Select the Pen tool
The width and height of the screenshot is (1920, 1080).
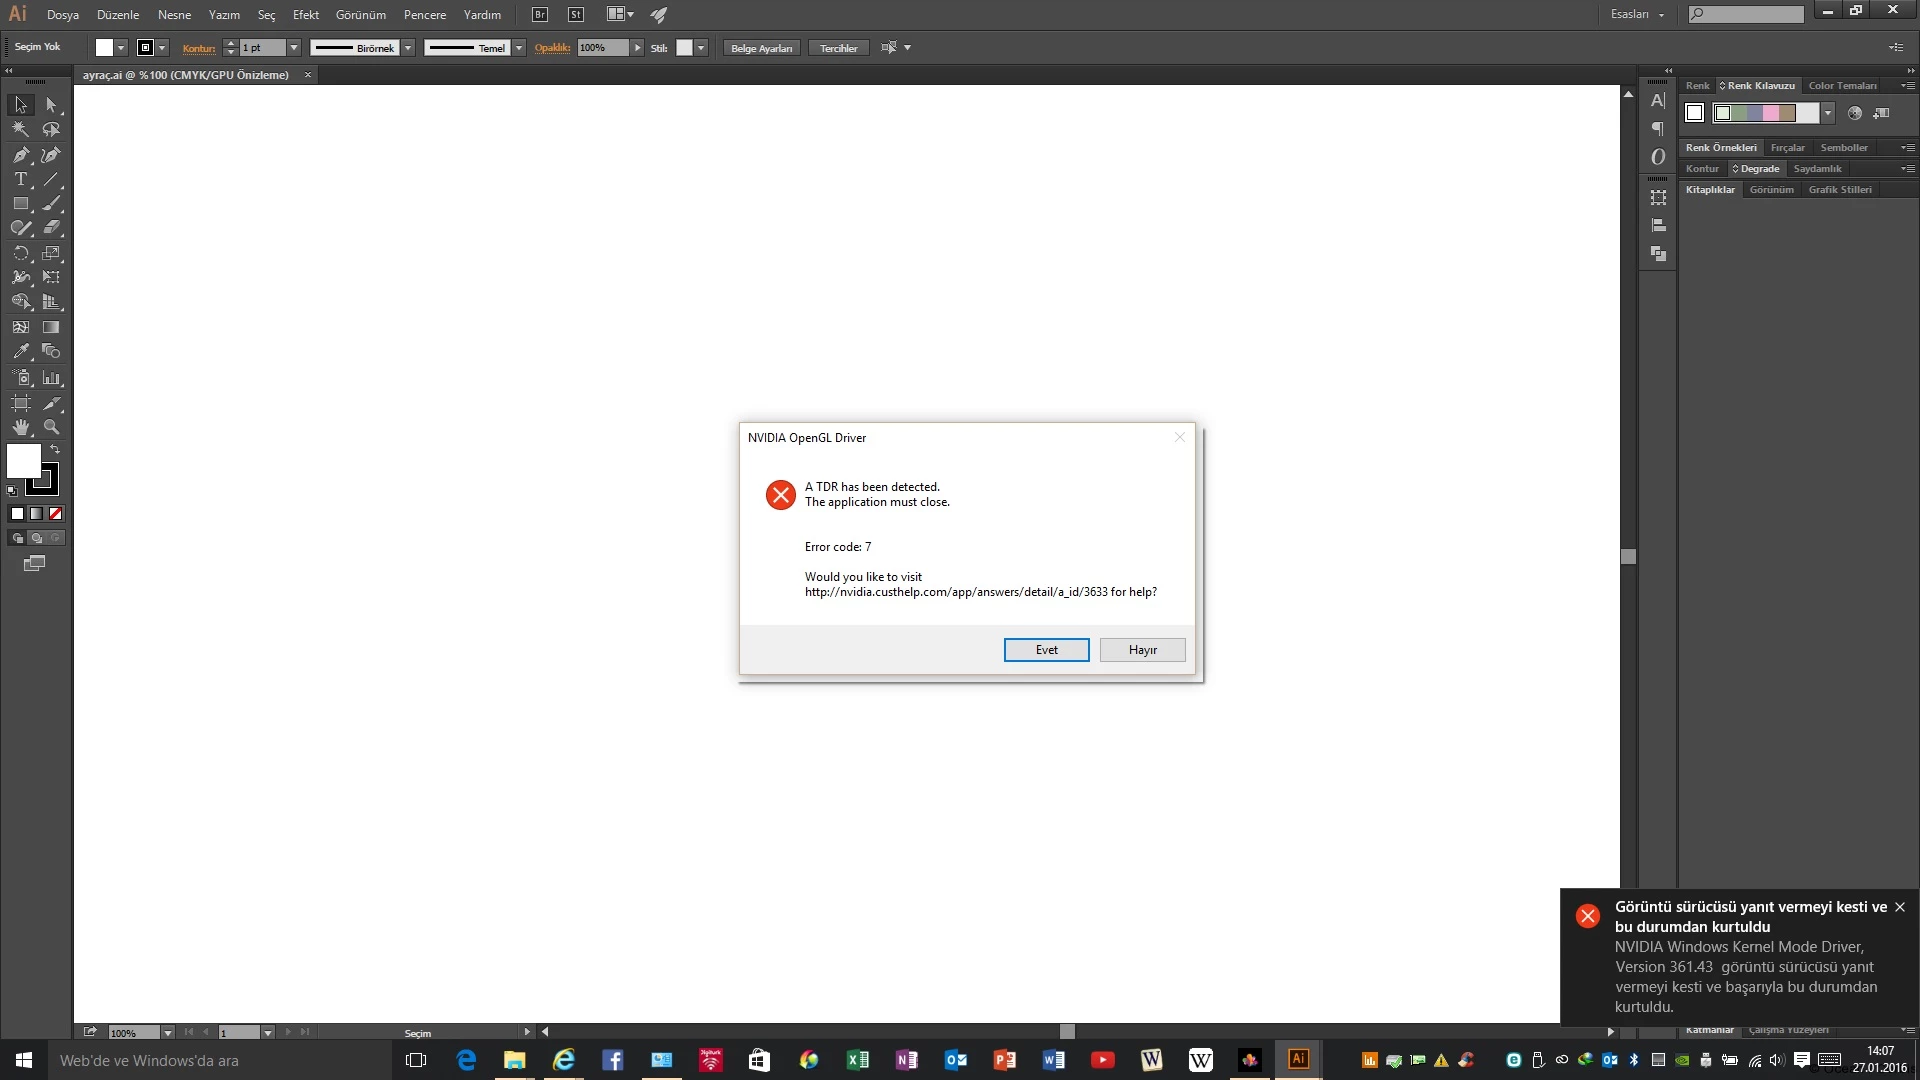tap(20, 155)
